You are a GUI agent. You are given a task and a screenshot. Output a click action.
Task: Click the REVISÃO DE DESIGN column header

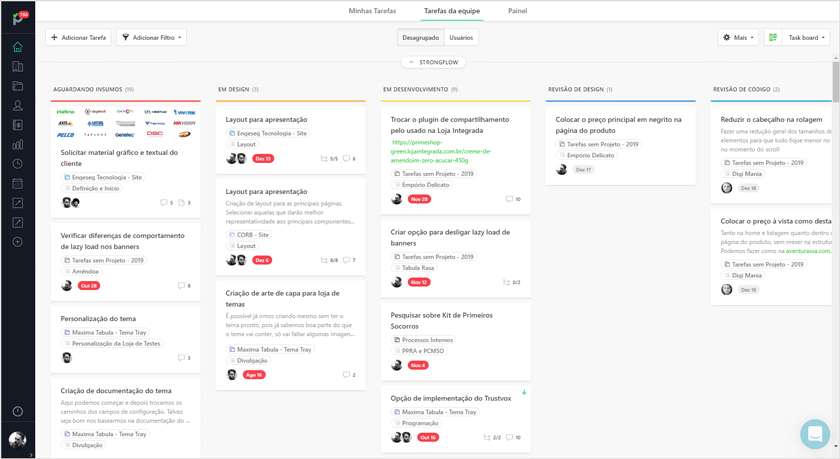[x=580, y=89]
